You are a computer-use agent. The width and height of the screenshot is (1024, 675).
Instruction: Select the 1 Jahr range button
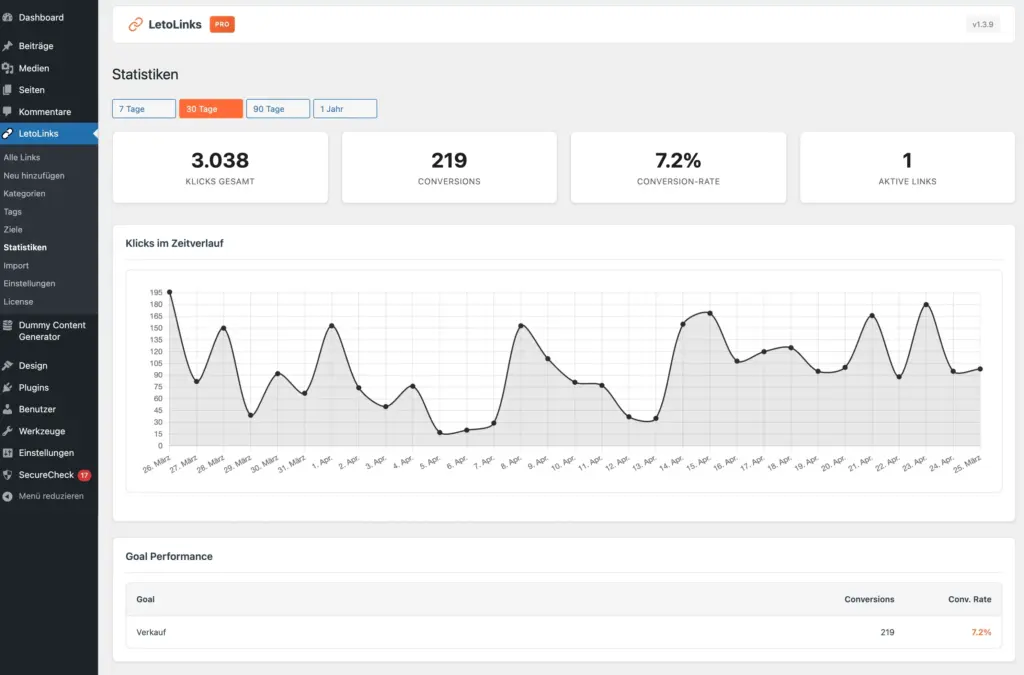tap(345, 108)
